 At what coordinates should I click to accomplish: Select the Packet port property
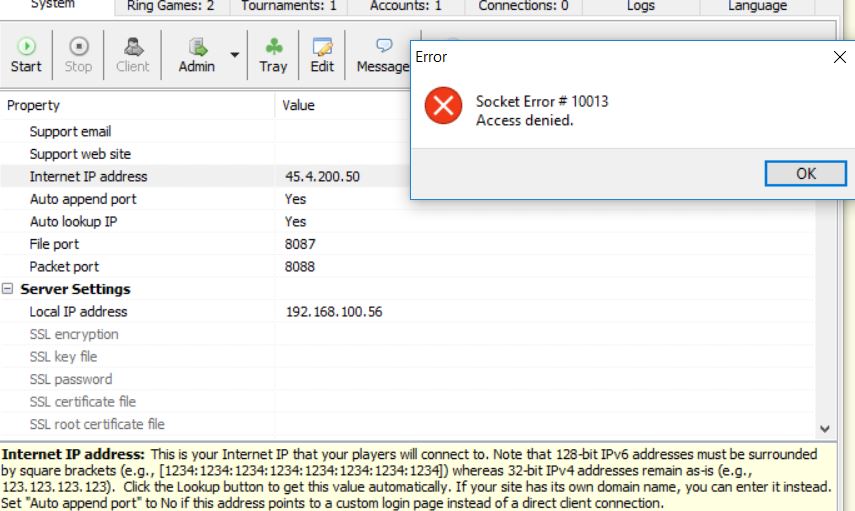(64, 267)
